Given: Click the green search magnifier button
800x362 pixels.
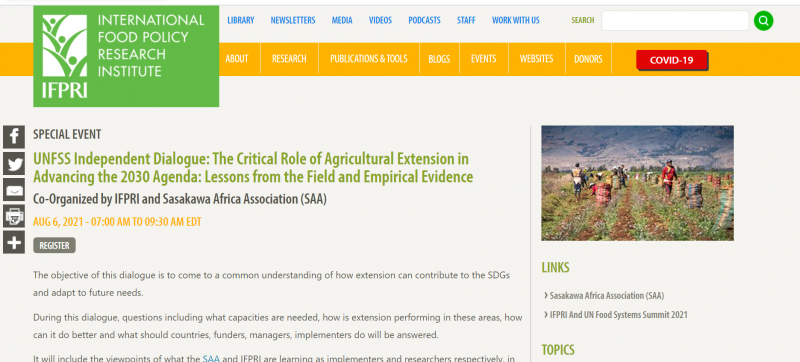Looking at the screenshot, I should (763, 21).
